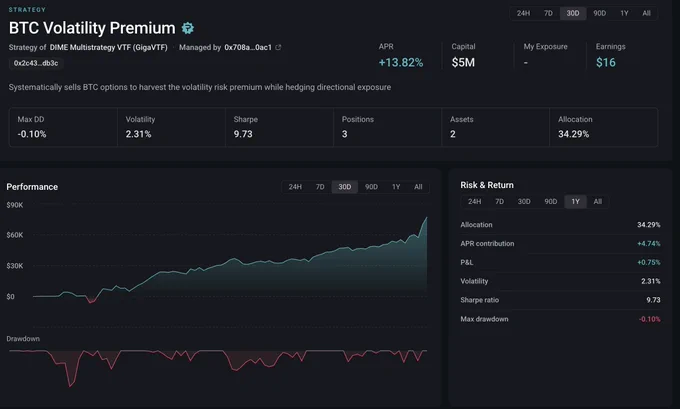Click the peak of the performance chart
This screenshot has height=409, width=680.
point(426,218)
